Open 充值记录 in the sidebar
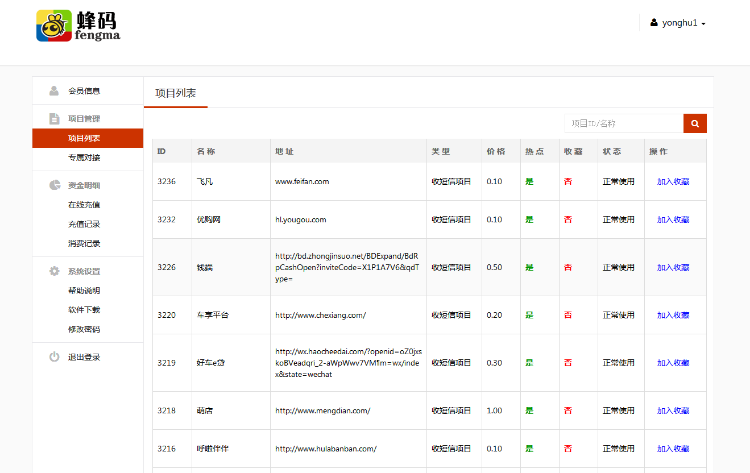This screenshot has width=750, height=473. 84,224
